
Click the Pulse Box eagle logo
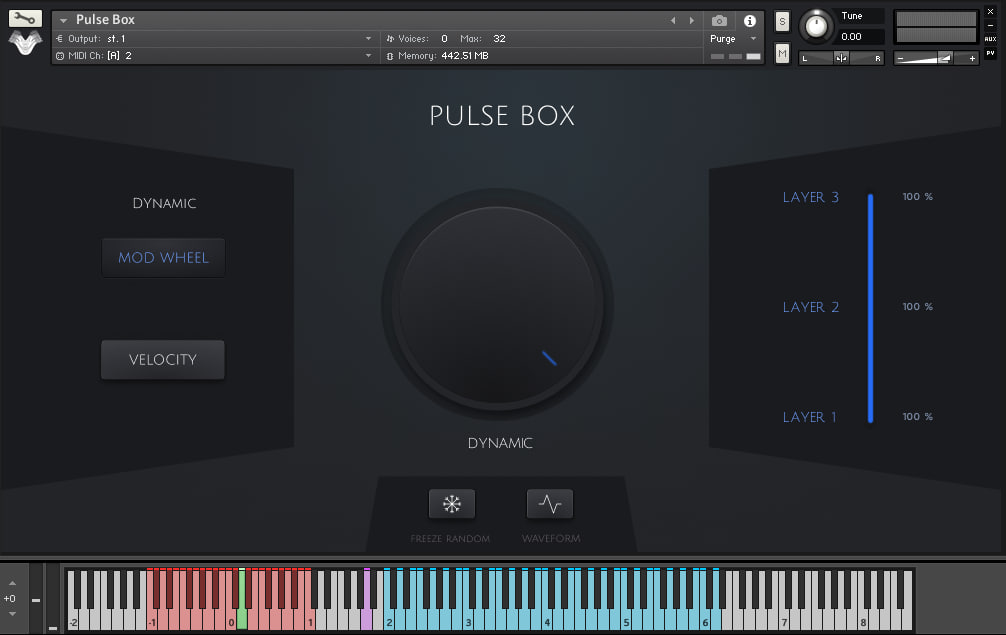tap(25, 42)
